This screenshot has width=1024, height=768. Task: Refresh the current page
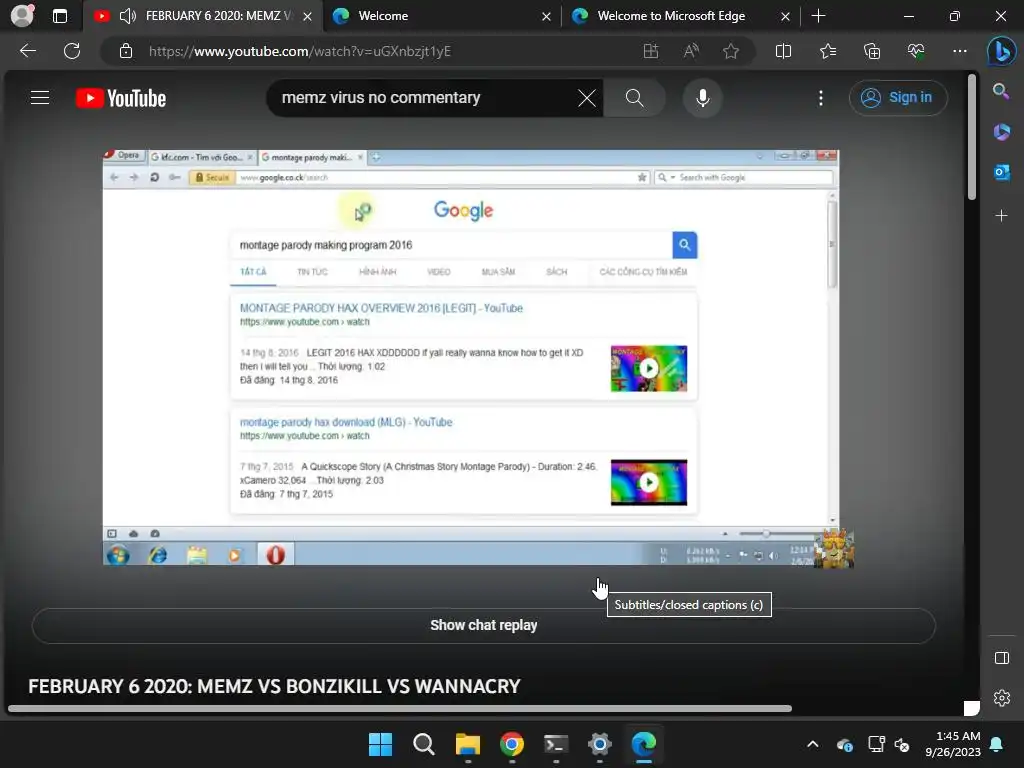coord(72,51)
